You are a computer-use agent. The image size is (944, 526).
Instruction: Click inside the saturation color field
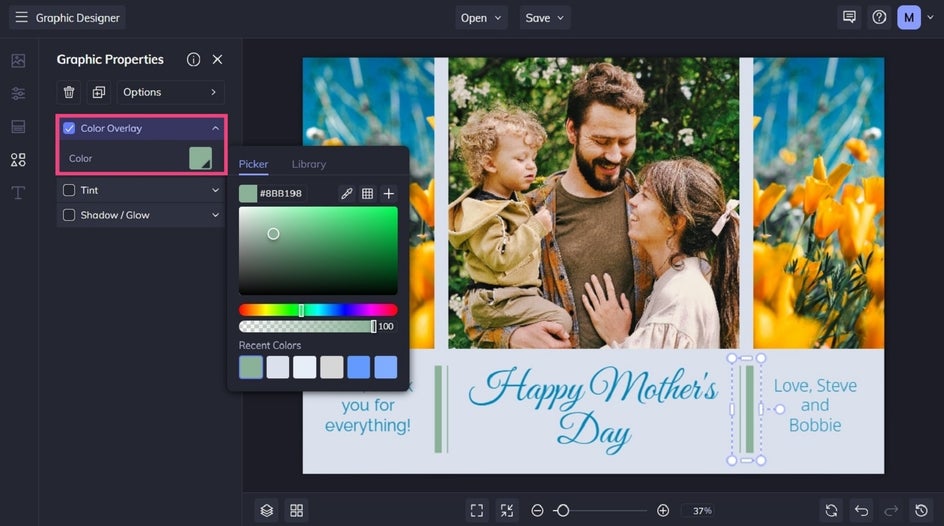tap(318, 250)
